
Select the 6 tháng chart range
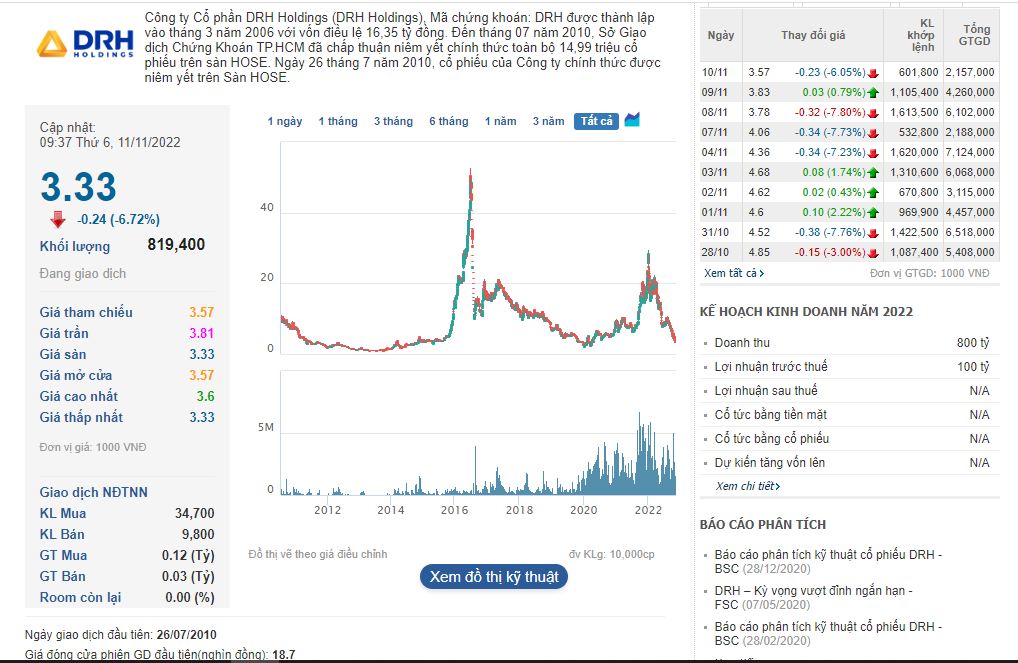coord(449,121)
